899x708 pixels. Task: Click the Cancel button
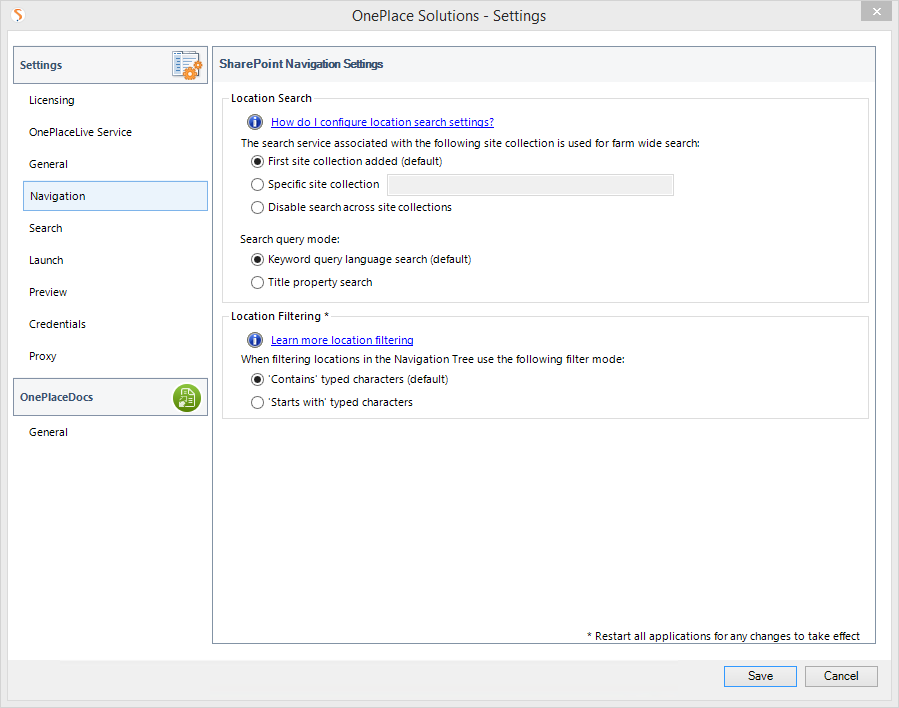pos(841,676)
